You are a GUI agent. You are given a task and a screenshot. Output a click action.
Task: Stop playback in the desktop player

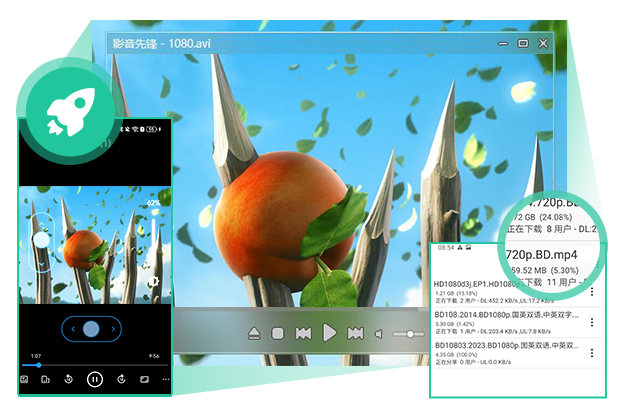(x=278, y=334)
